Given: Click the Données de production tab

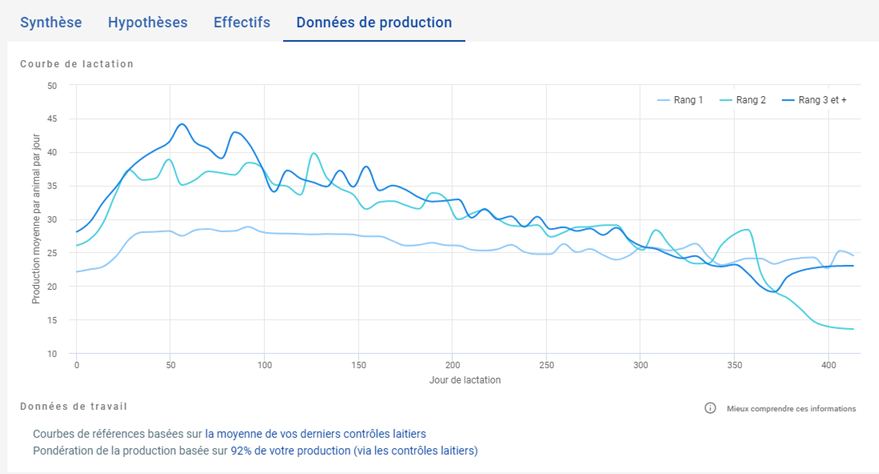Looking at the screenshot, I should click(374, 22).
